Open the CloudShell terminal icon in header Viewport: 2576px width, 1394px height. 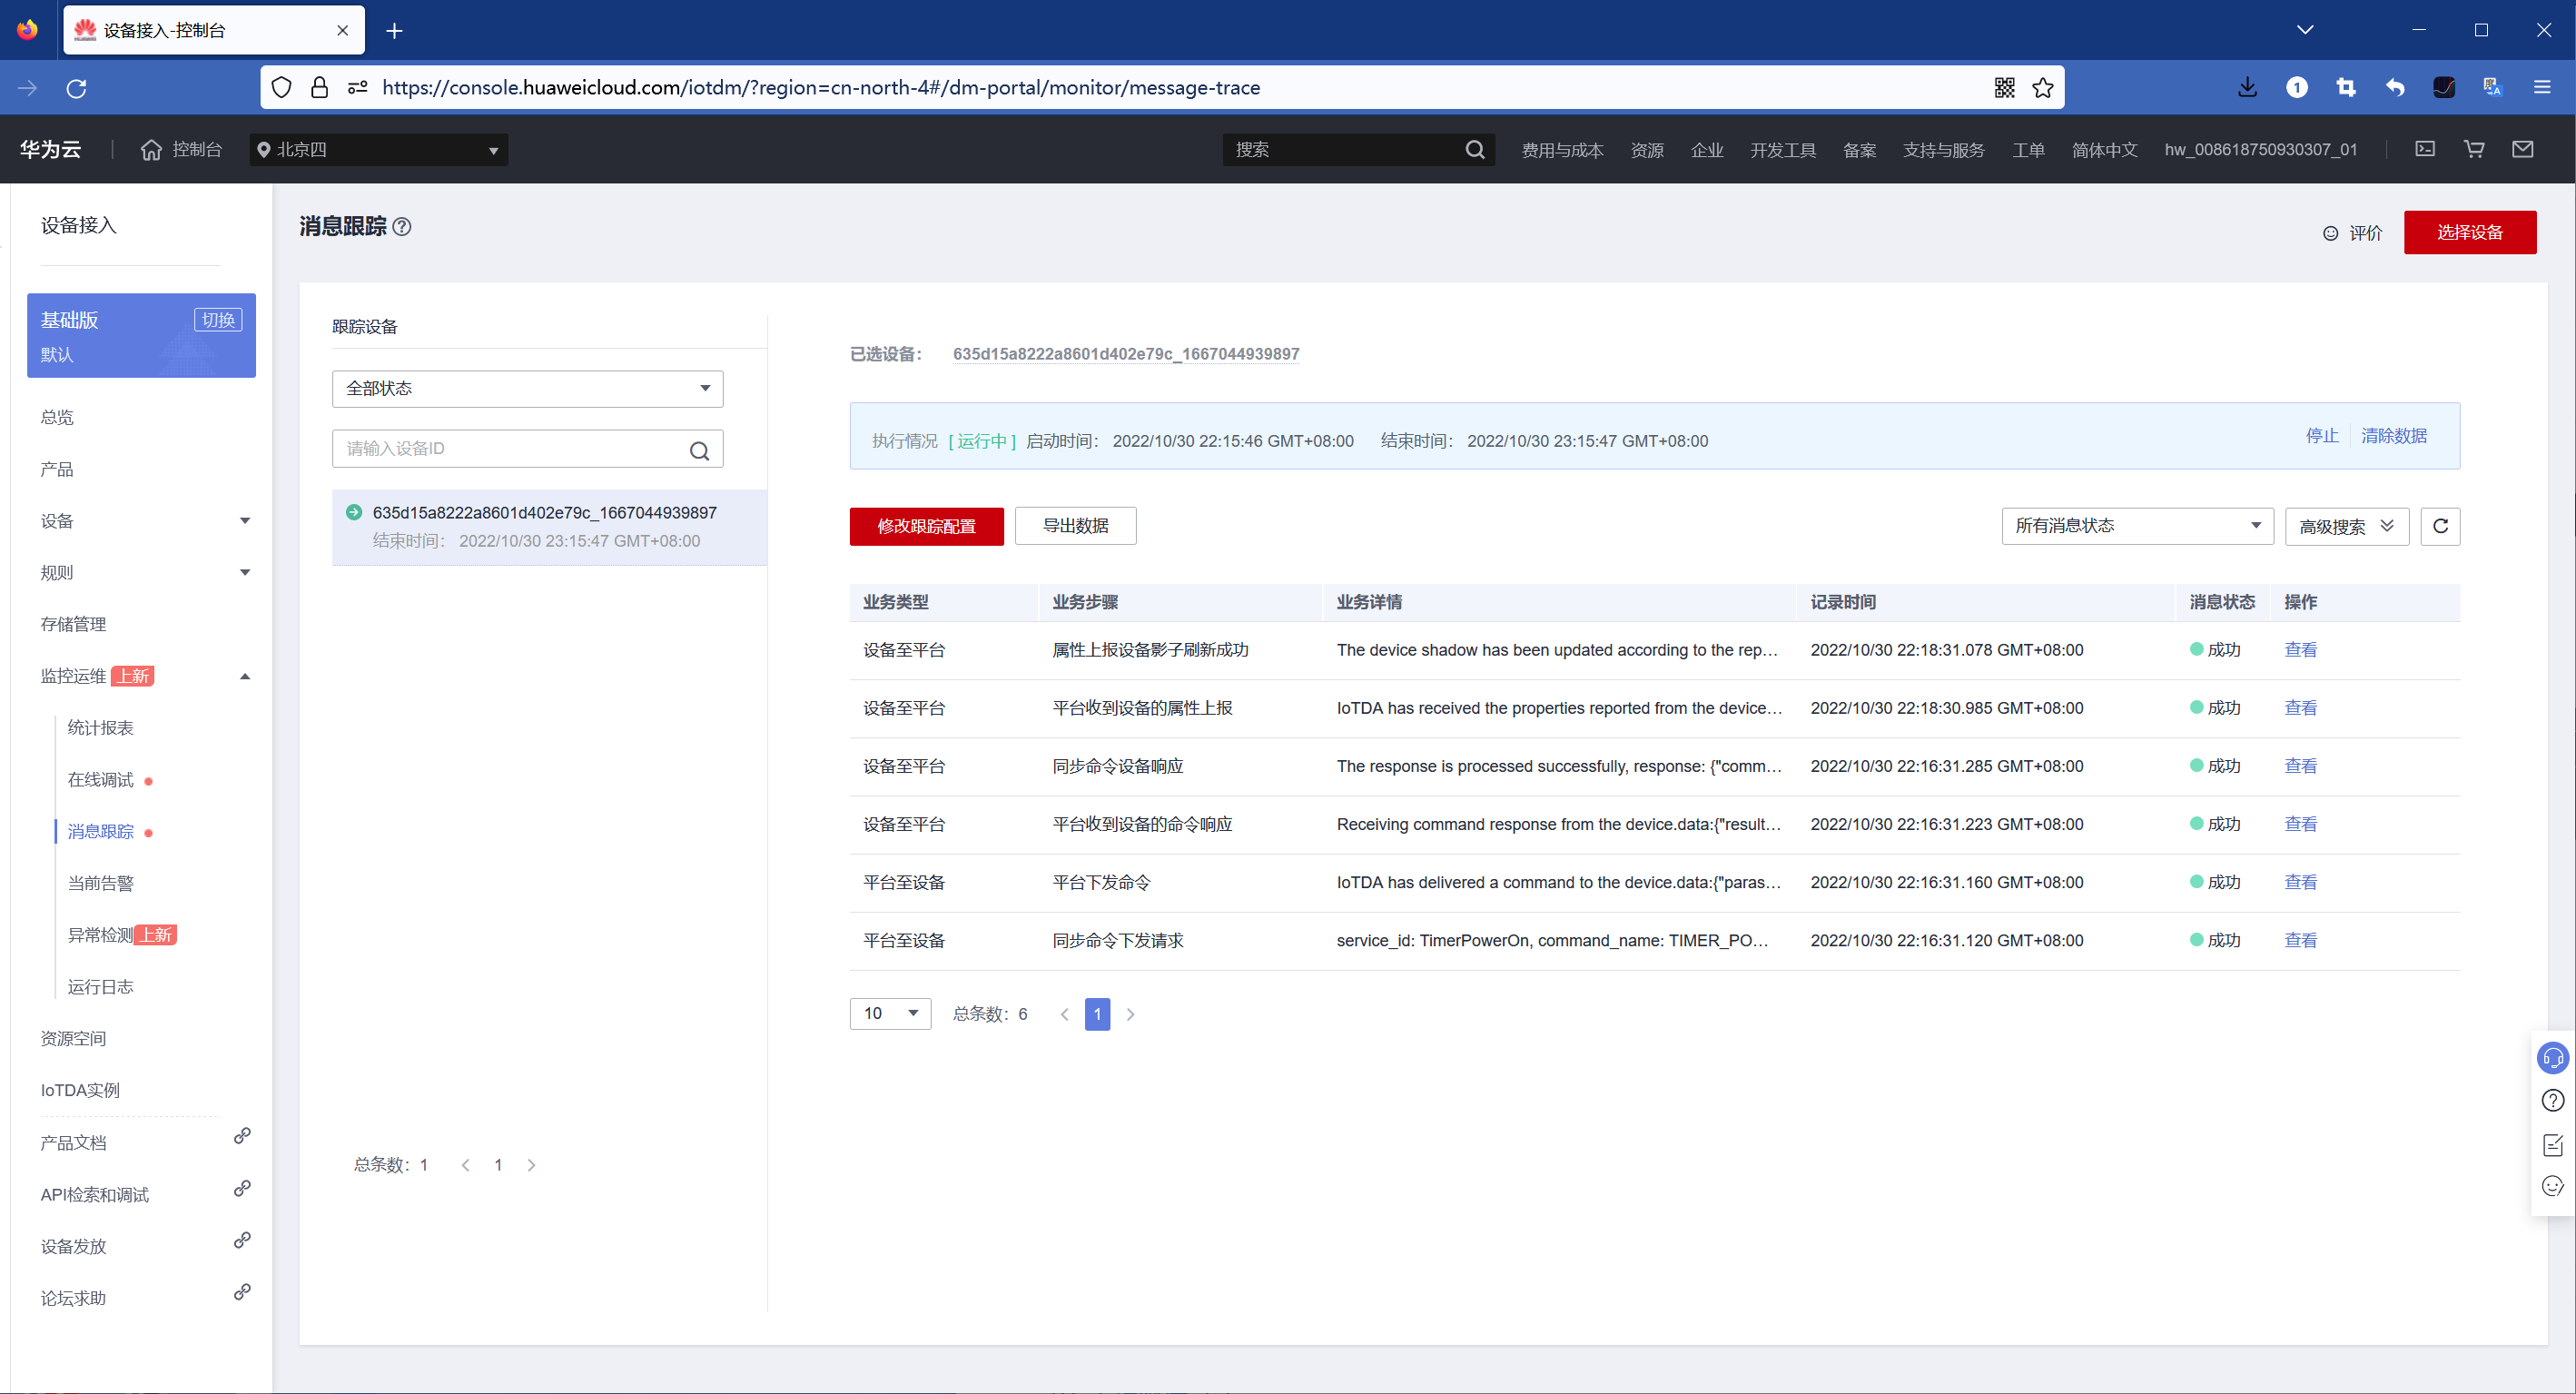pyautogui.click(x=2424, y=149)
